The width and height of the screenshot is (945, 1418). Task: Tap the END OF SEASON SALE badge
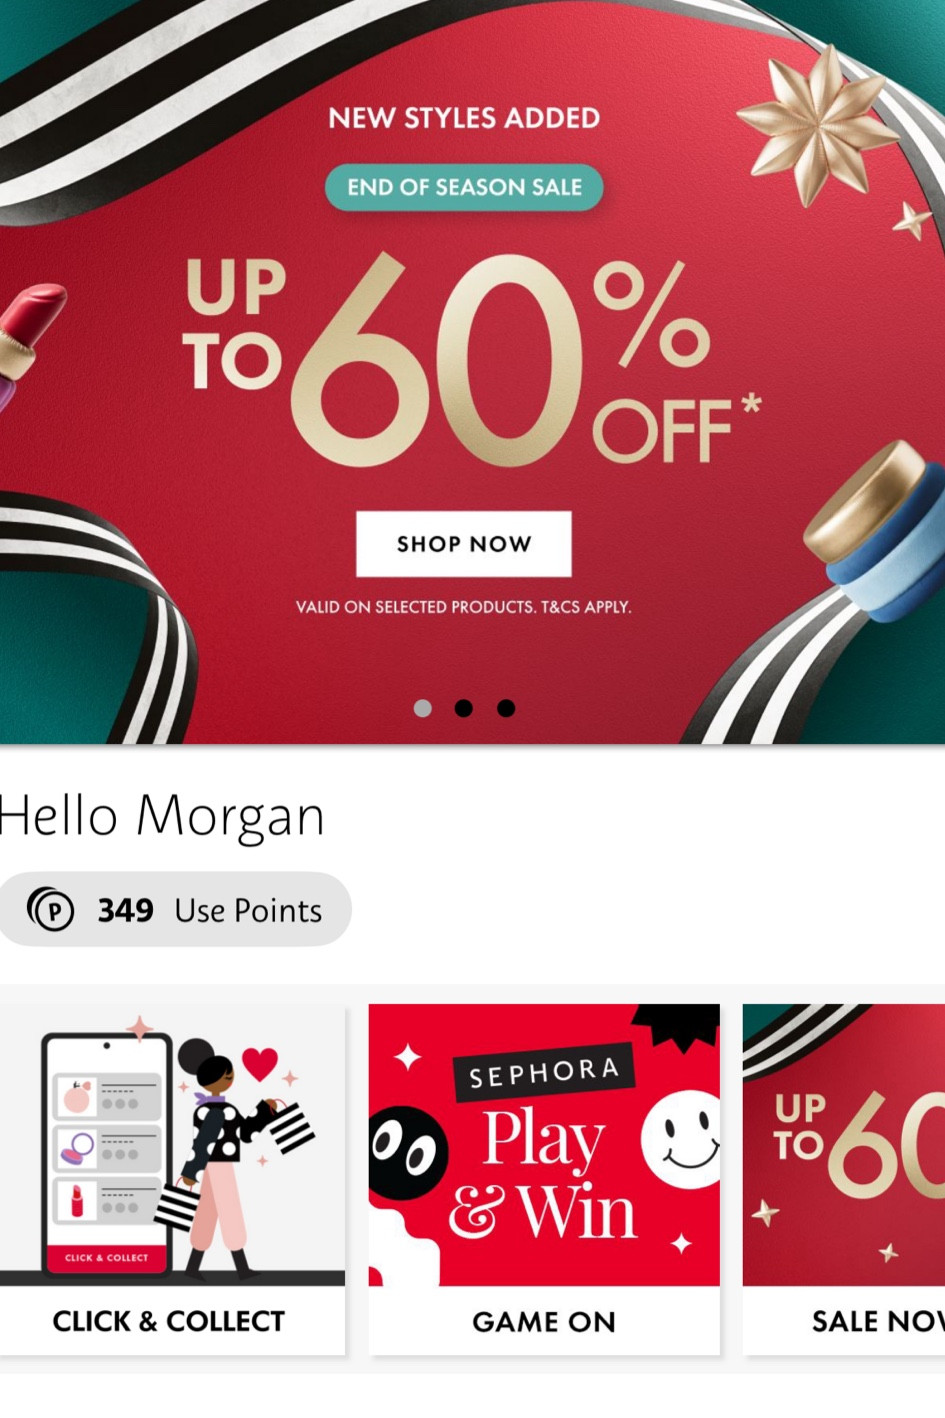(x=464, y=187)
